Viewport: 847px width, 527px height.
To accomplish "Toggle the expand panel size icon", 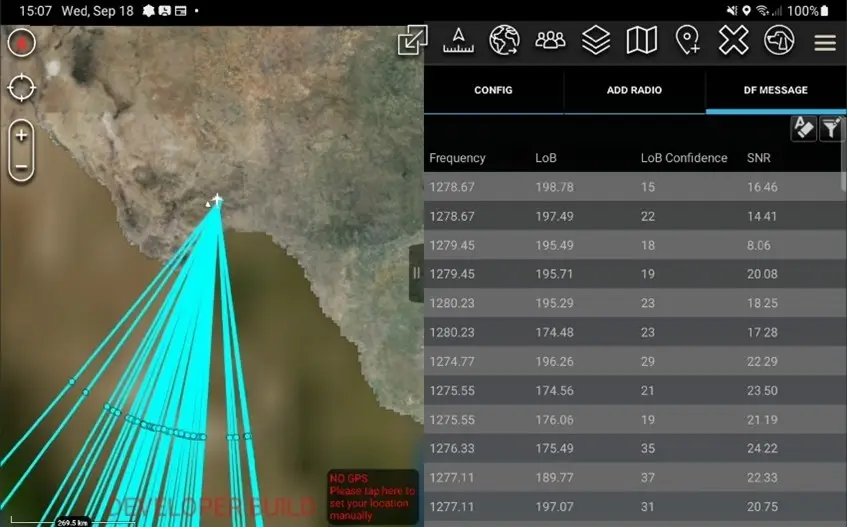I will coord(412,41).
